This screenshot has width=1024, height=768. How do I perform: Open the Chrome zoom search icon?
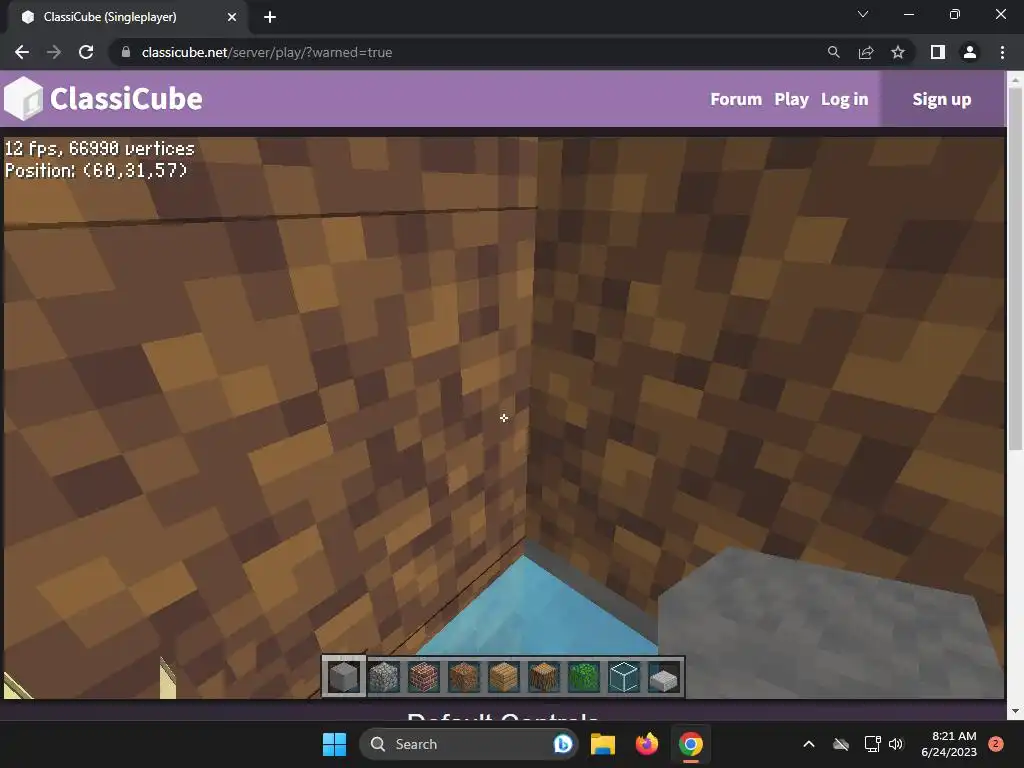[833, 52]
